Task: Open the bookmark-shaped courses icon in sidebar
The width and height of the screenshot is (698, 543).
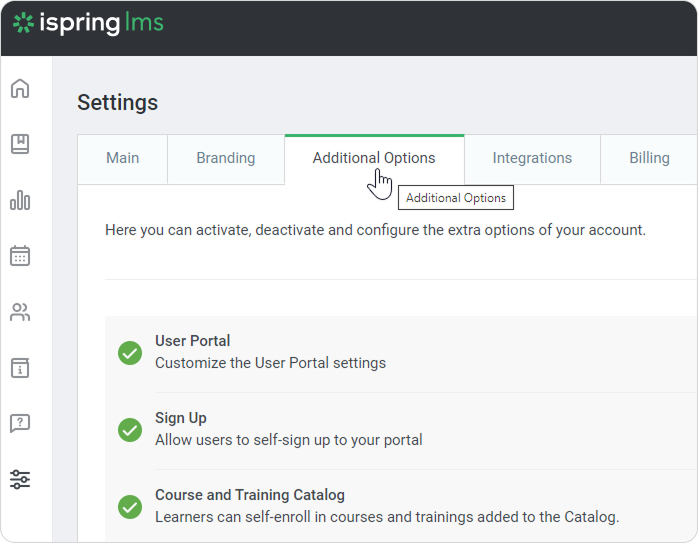Action: point(20,144)
